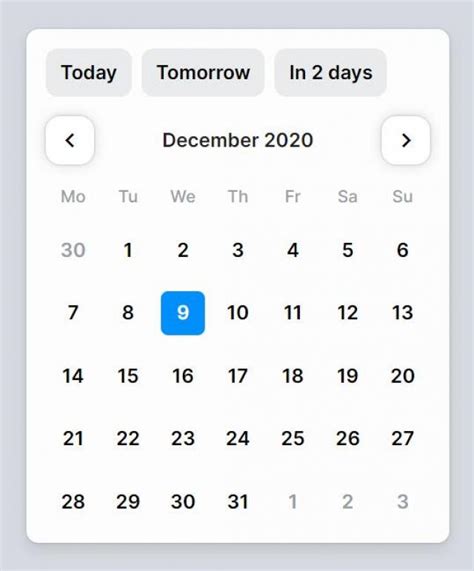This screenshot has width=474, height=571.
Task: Pick Saturday December 12
Action: coord(348,313)
